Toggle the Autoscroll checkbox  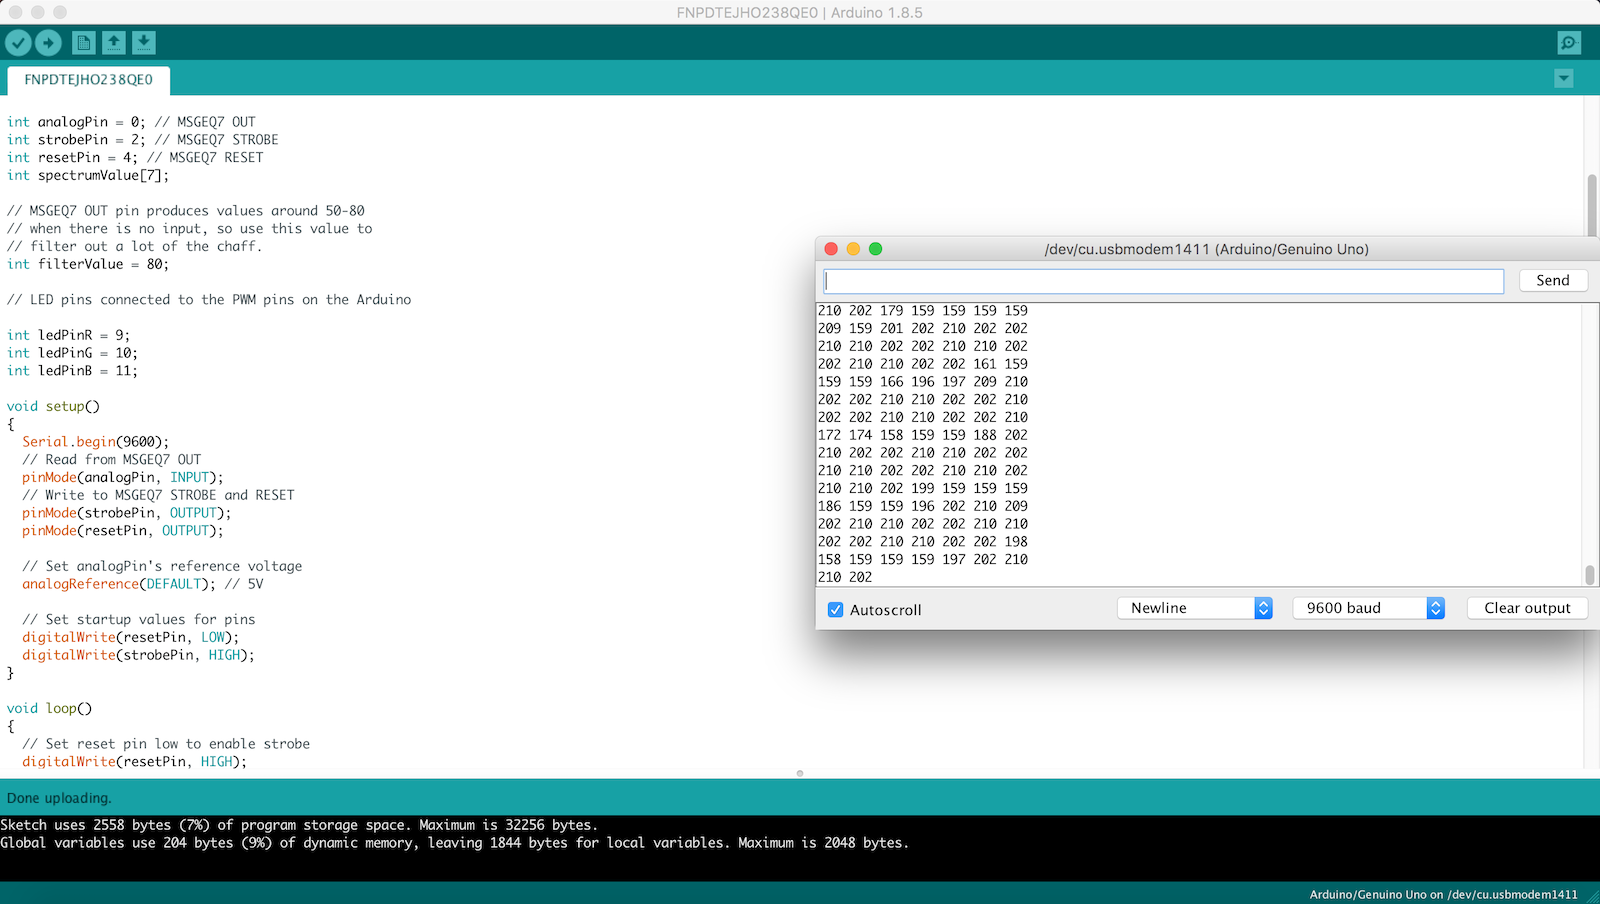(x=836, y=610)
